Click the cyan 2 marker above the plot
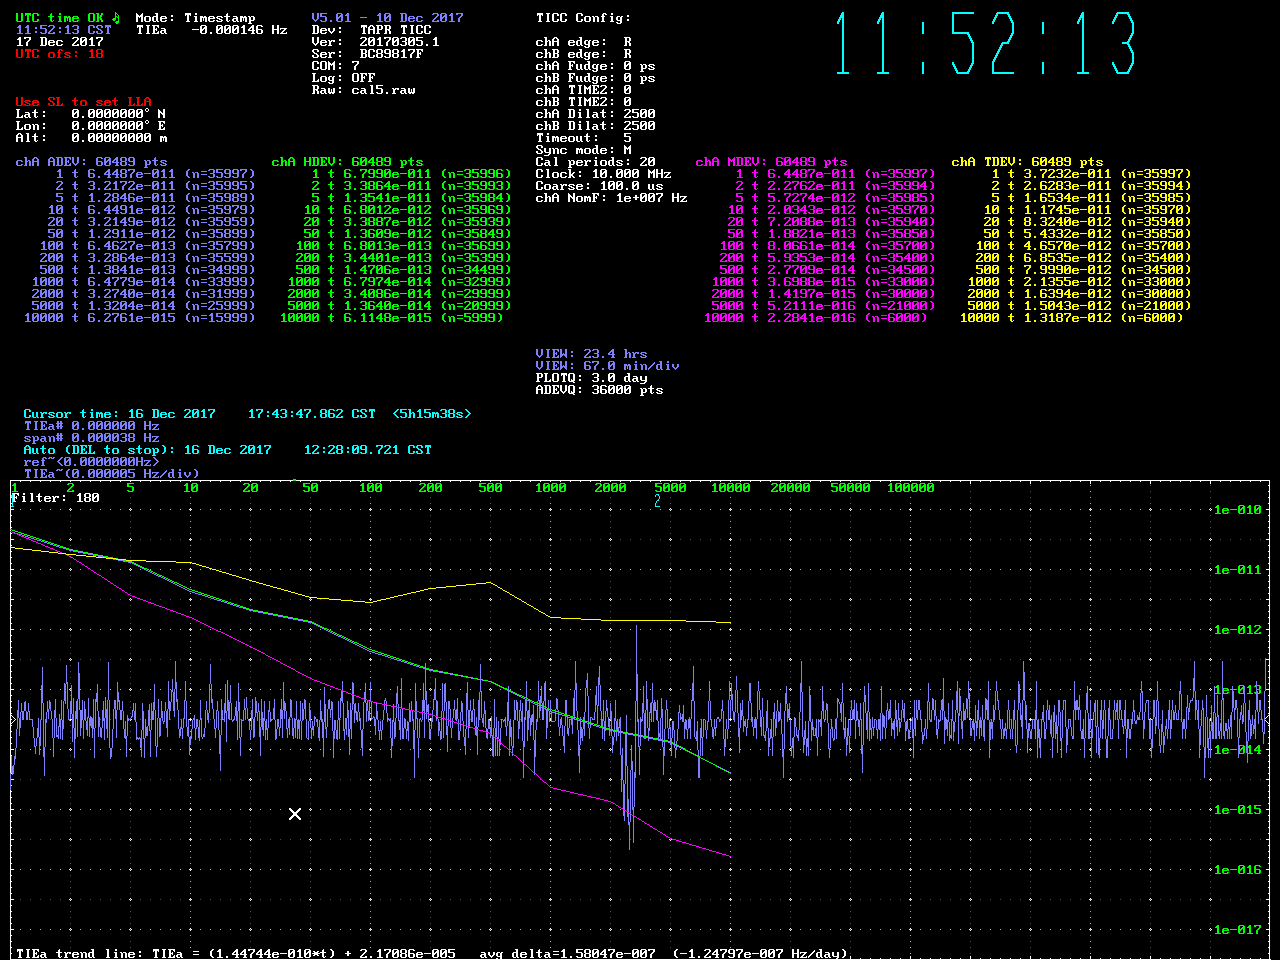1280x960 pixels. [x=658, y=502]
